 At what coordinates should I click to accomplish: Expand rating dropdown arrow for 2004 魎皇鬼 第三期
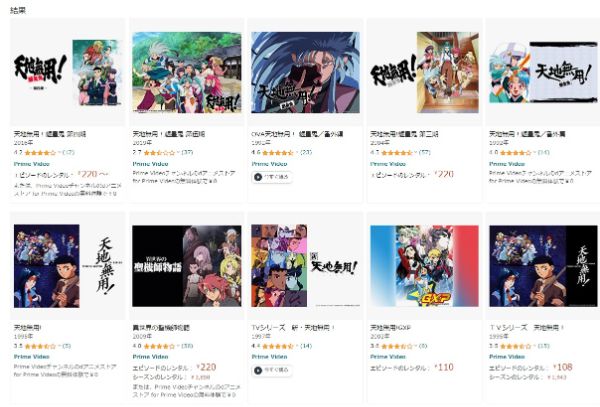415,153
